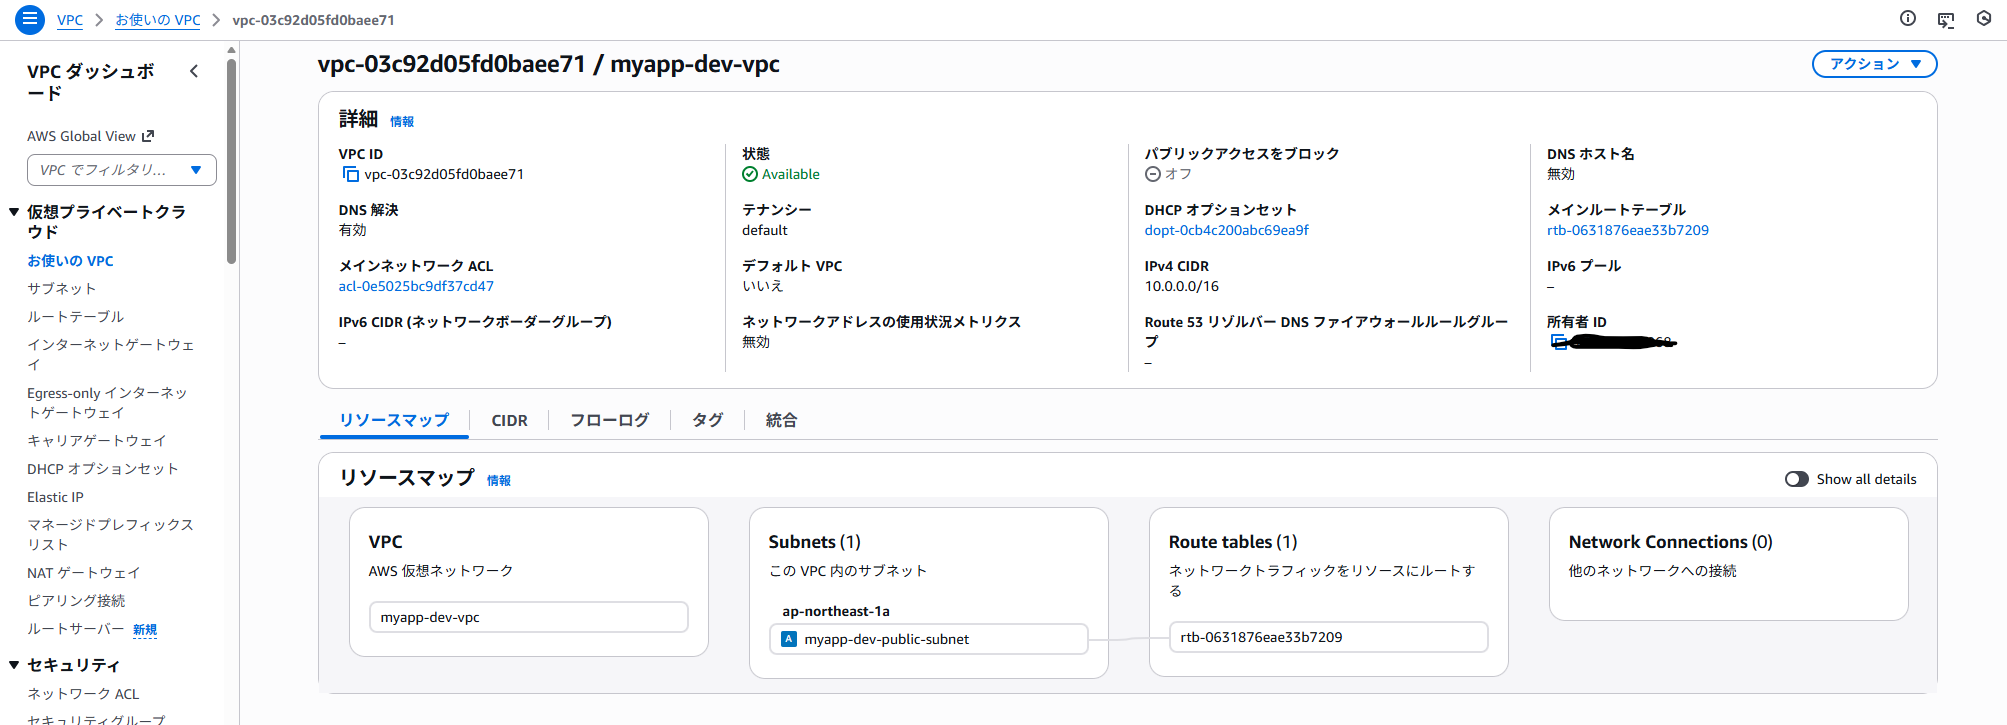Go to キャリアゲートウェイ in sidebar
Image resolution: width=2007 pixels, height=725 pixels.
click(x=96, y=441)
